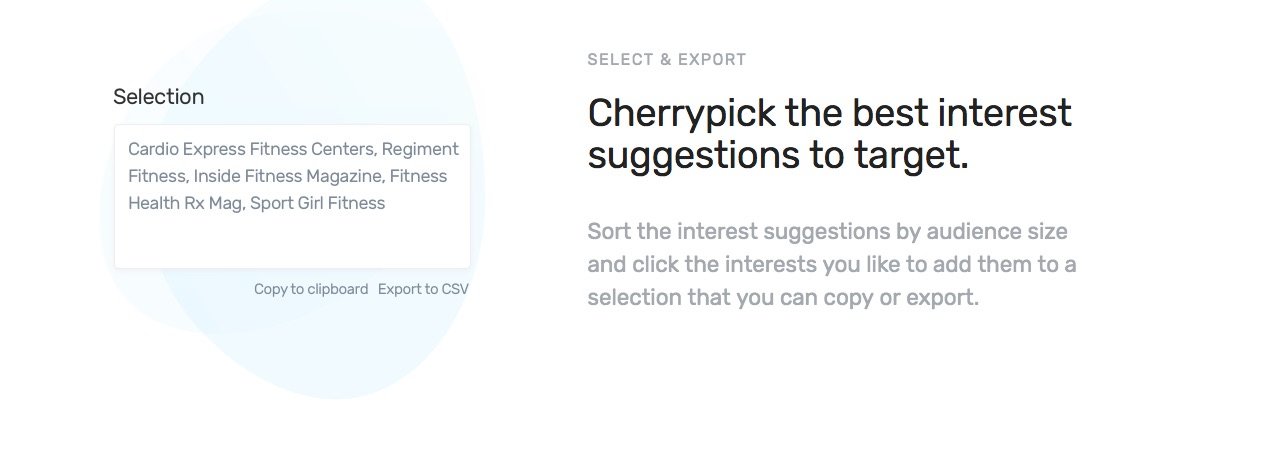Viewport: 1261px width, 458px height.
Task: Click the 'selection that you can copy' line
Action: 783,298
